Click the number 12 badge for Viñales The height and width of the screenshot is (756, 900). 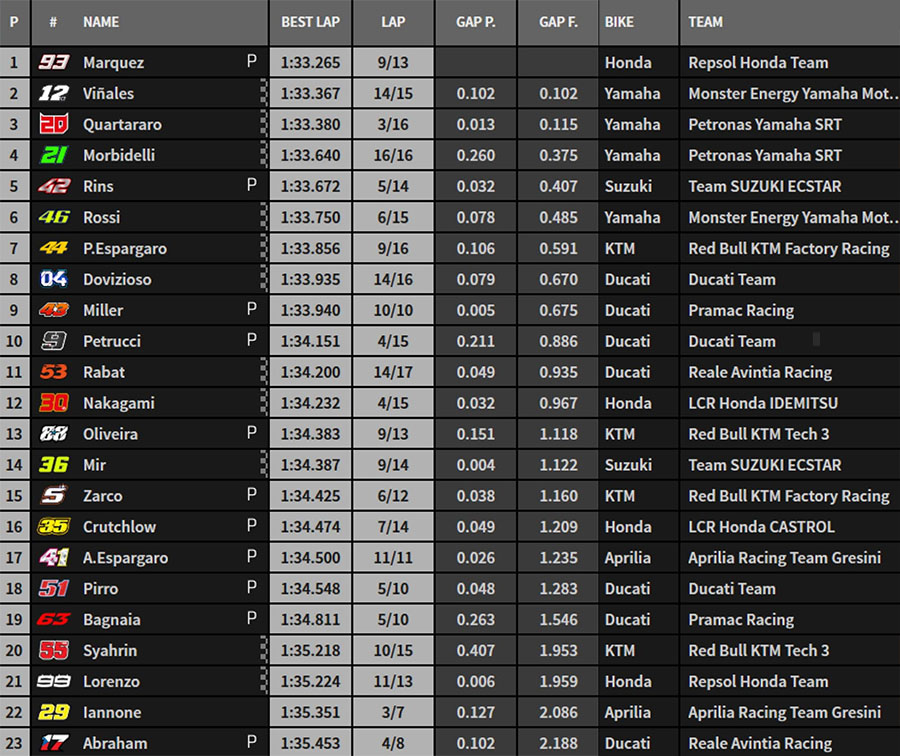click(x=53, y=93)
